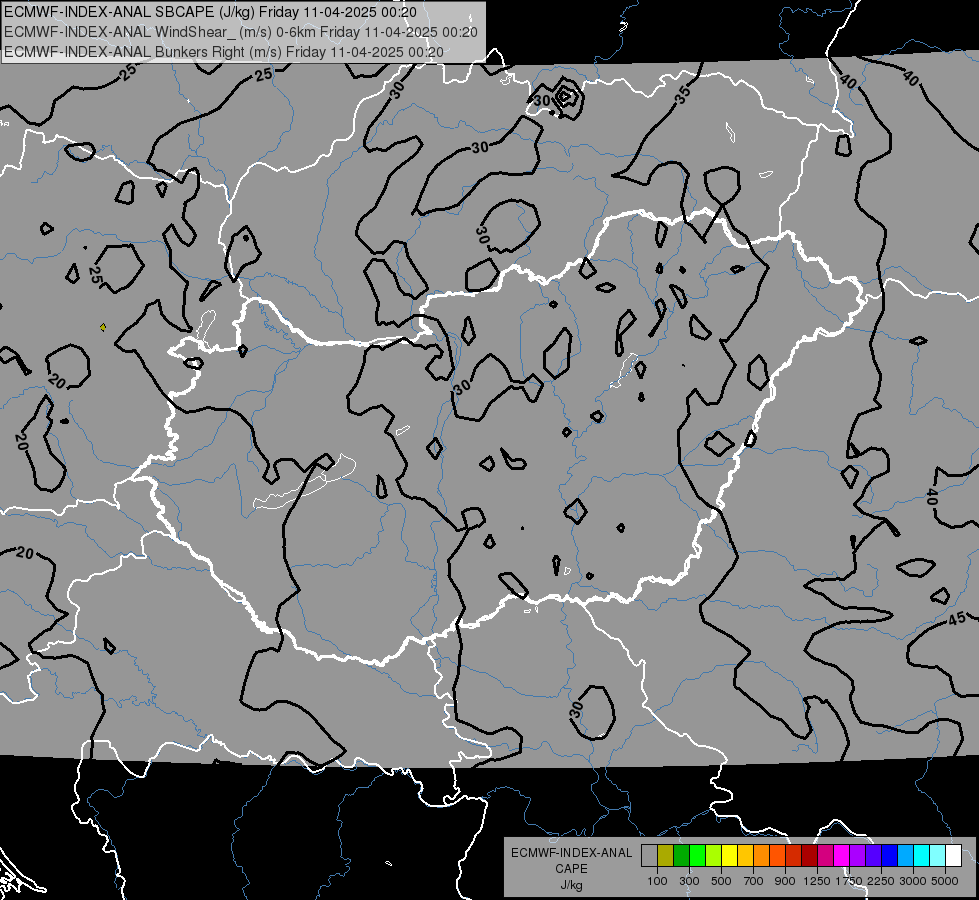Click the legend value 1250
The image size is (979, 900).
[817, 881]
